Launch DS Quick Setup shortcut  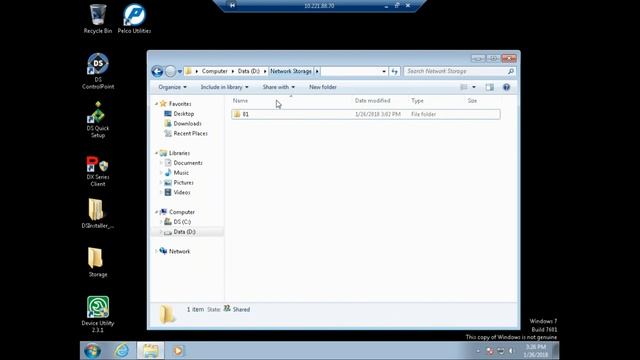[x=98, y=120]
